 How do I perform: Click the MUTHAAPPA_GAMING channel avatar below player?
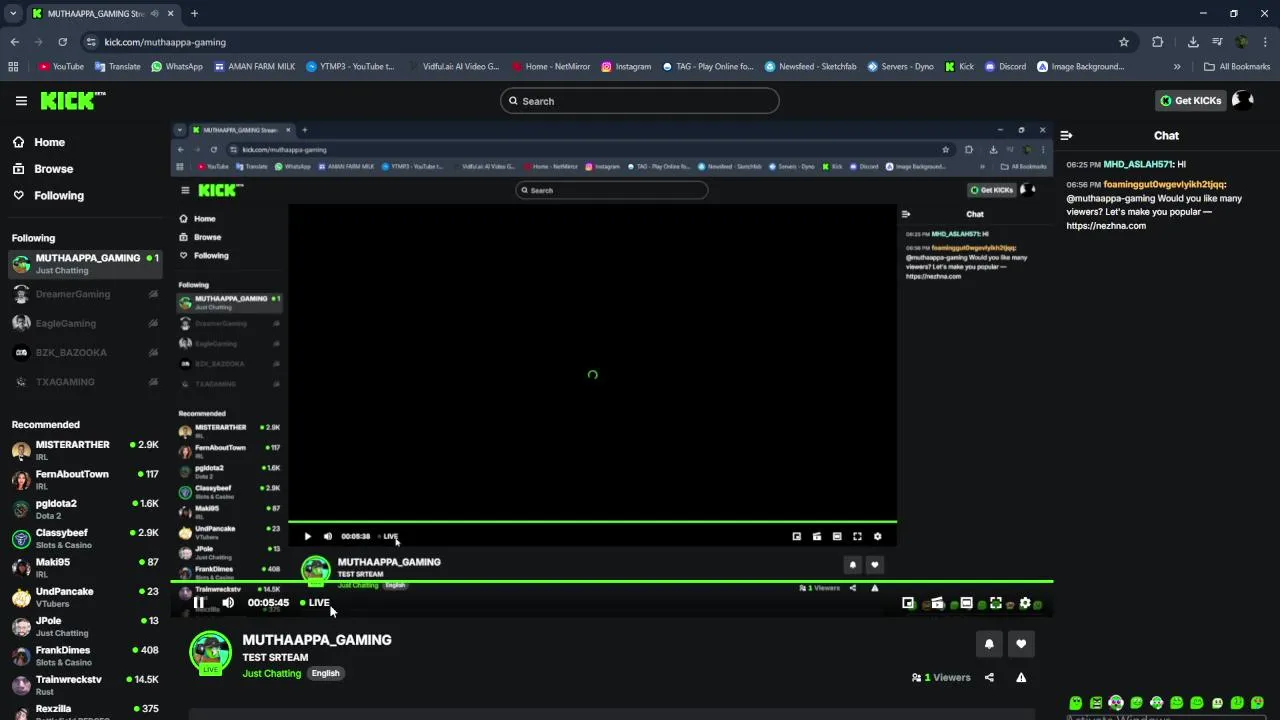tap(210, 652)
